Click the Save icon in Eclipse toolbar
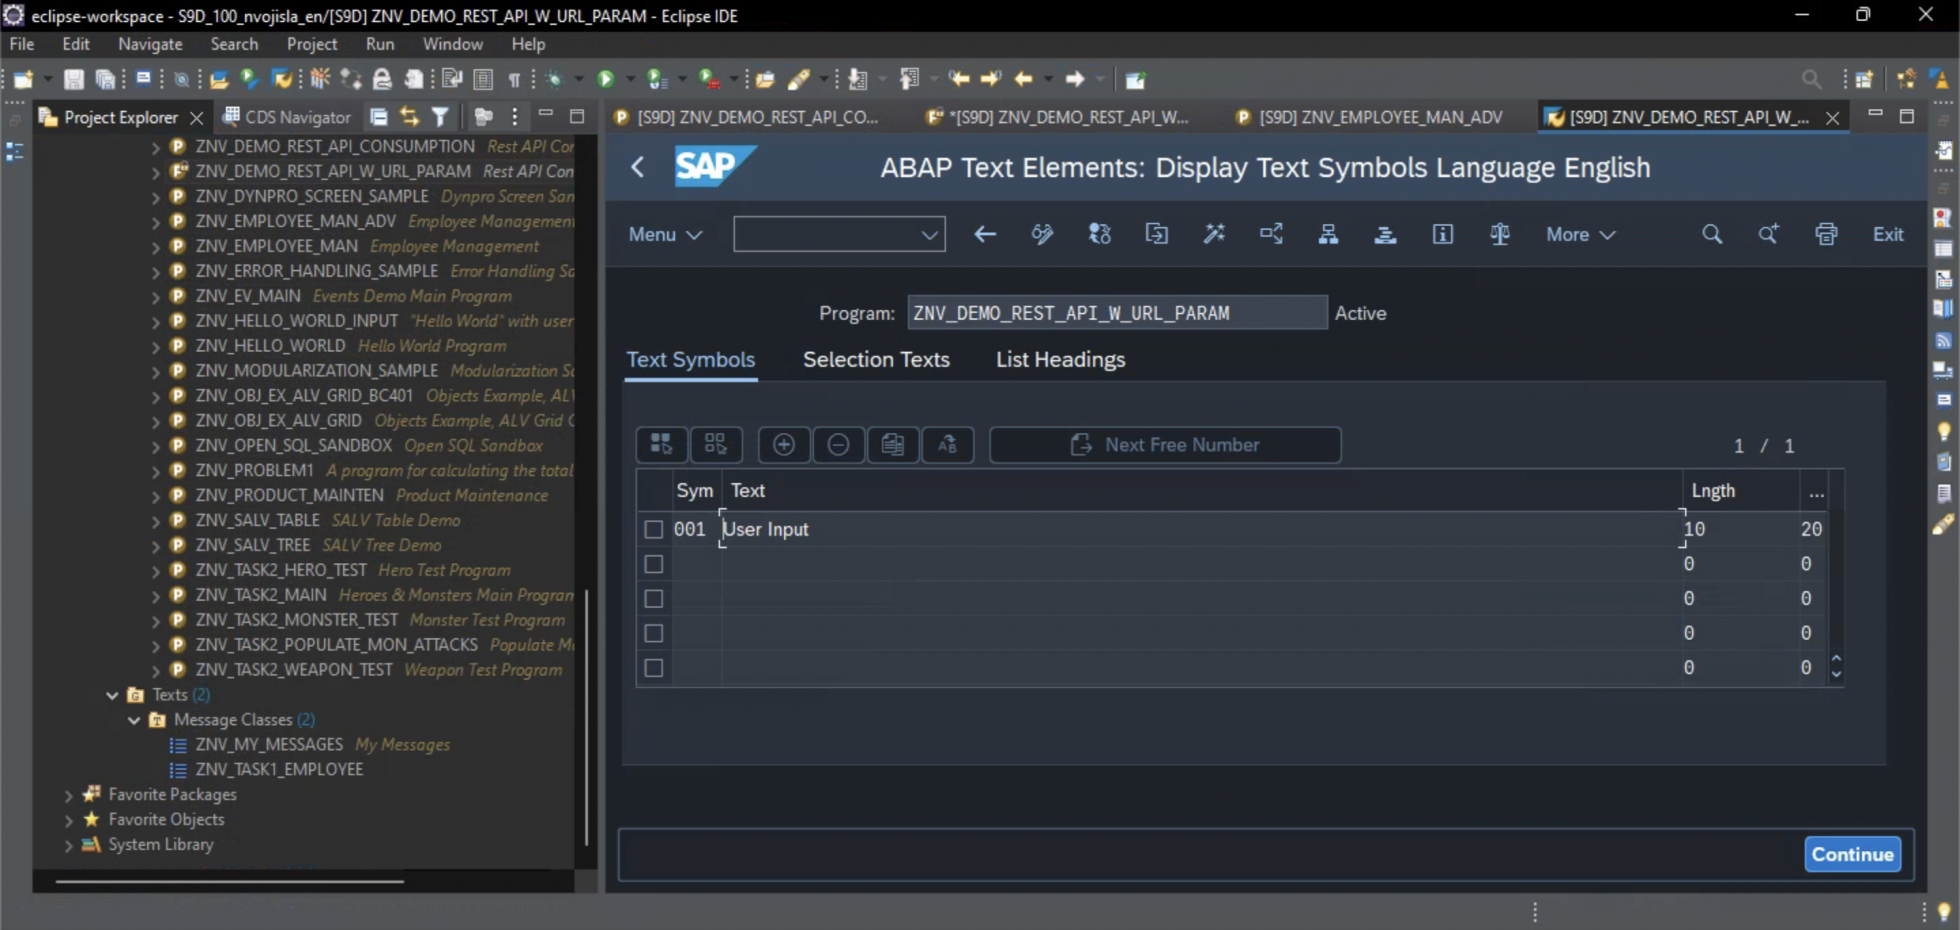Viewport: 1960px width, 930px height. coord(73,79)
